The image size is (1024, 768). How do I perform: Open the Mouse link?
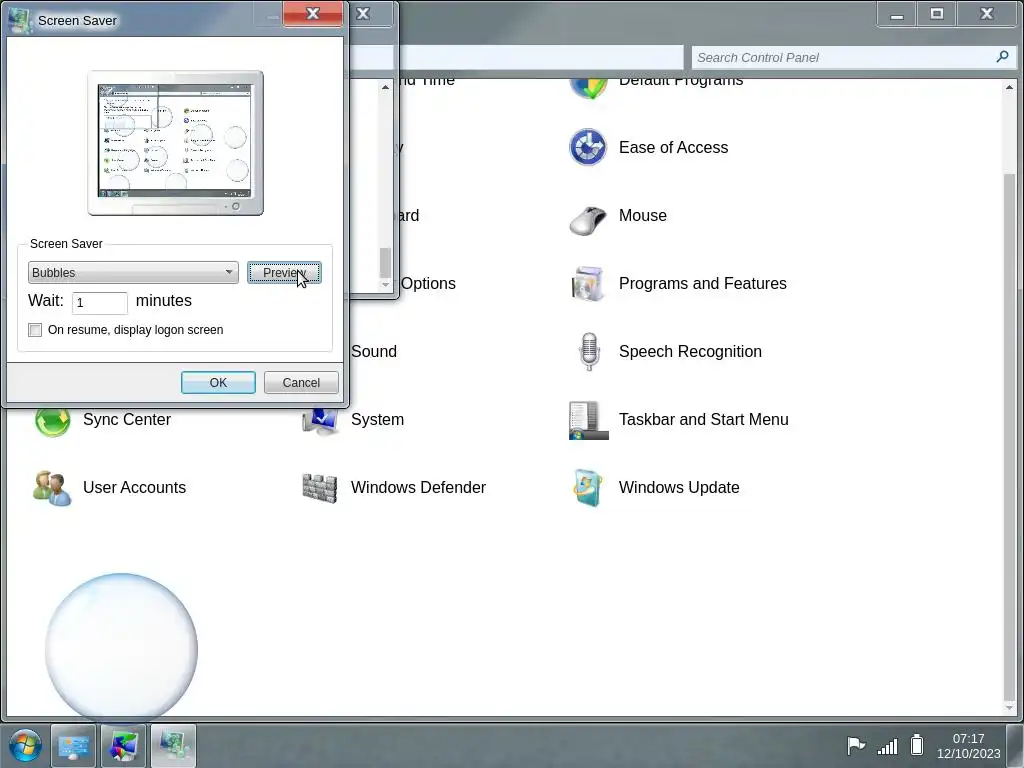(643, 216)
